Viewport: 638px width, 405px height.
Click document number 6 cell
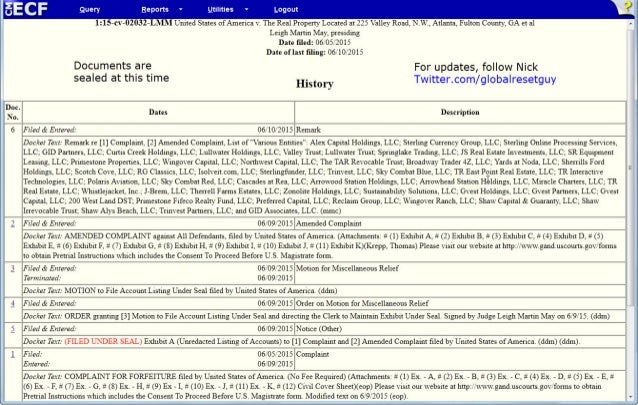pos(13,130)
